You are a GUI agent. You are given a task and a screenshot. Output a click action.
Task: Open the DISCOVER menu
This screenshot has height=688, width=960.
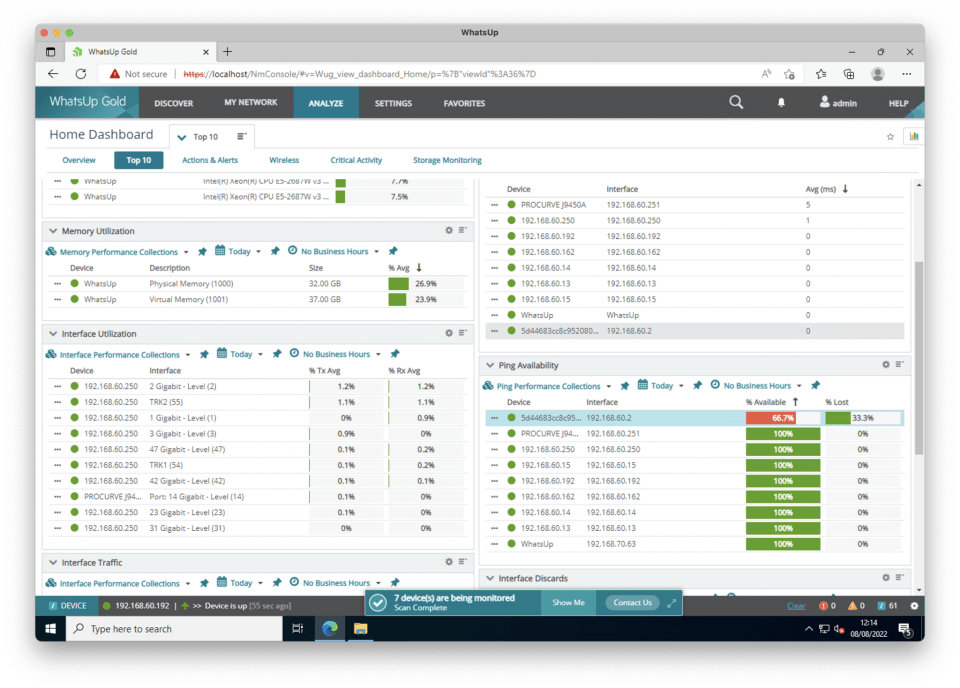click(173, 103)
